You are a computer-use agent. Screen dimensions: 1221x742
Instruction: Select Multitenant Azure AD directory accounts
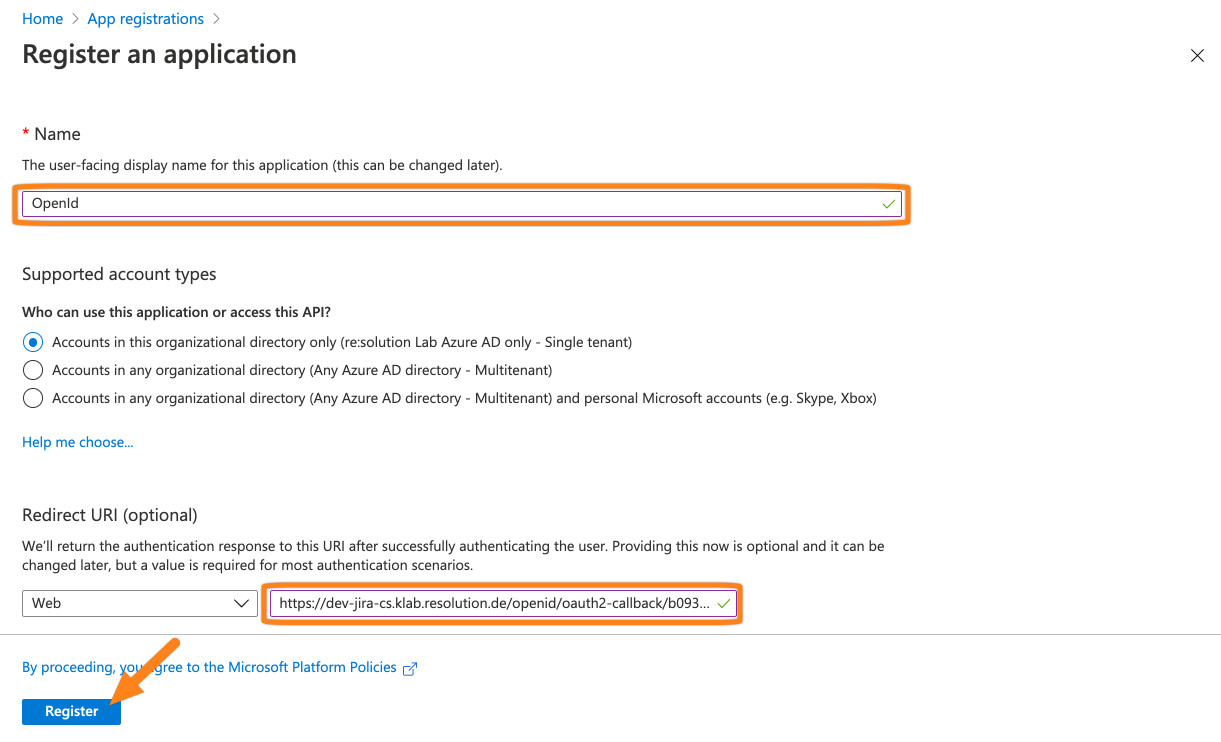33,369
